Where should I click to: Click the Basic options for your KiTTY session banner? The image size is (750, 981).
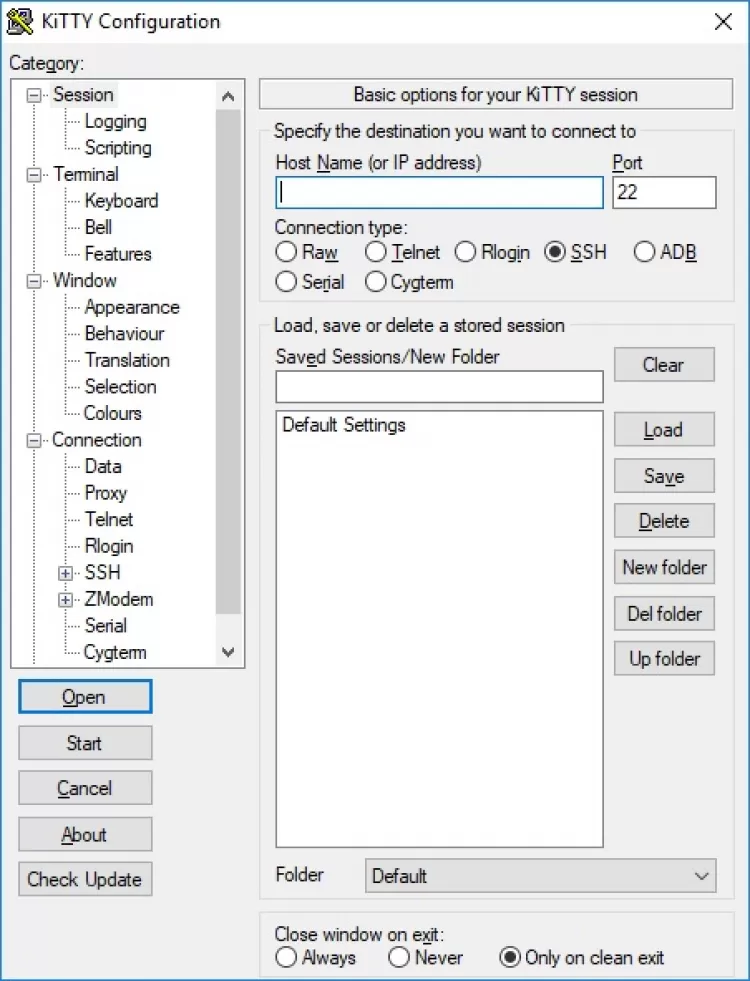click(x=496, y=94)
